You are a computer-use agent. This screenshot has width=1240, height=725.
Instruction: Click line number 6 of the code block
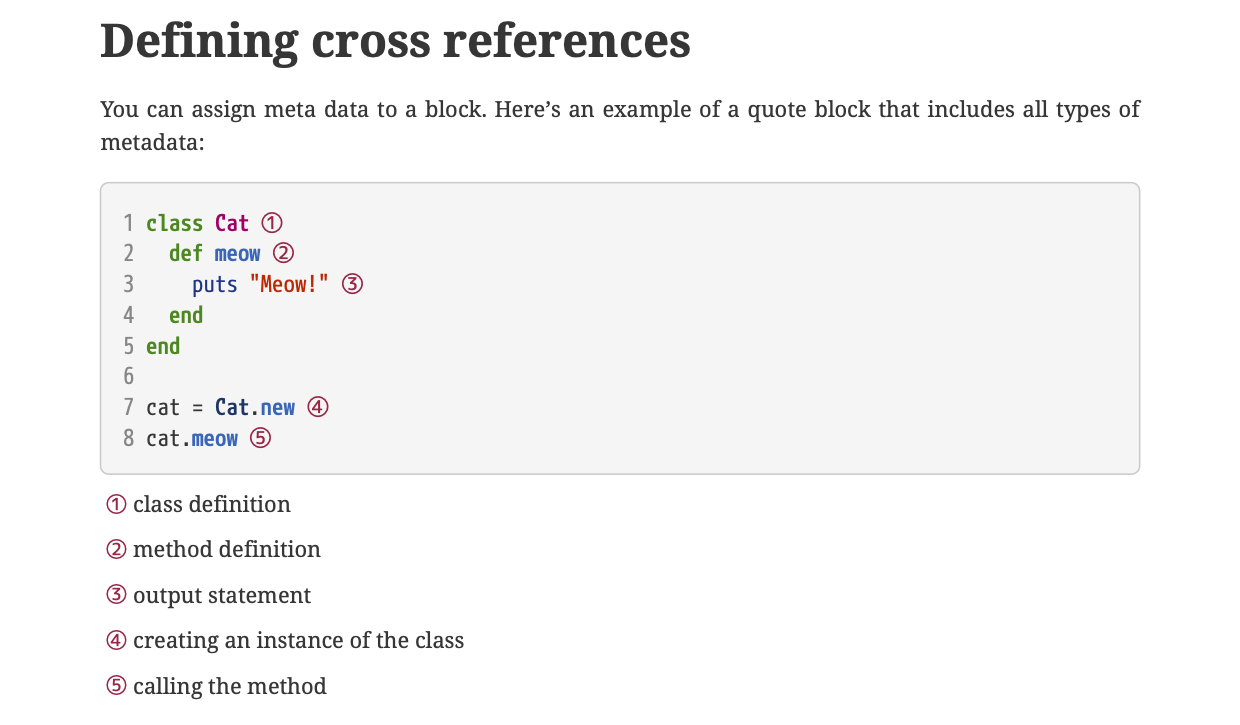[x=128, y=377]
